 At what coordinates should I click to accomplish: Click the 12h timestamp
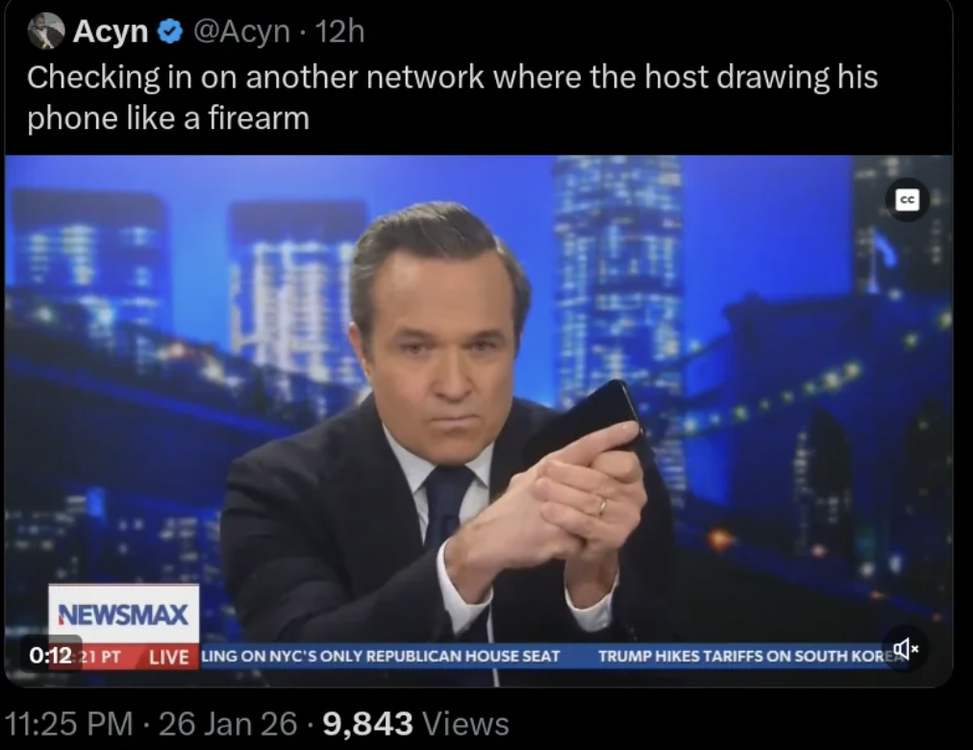tap(339, 31)
